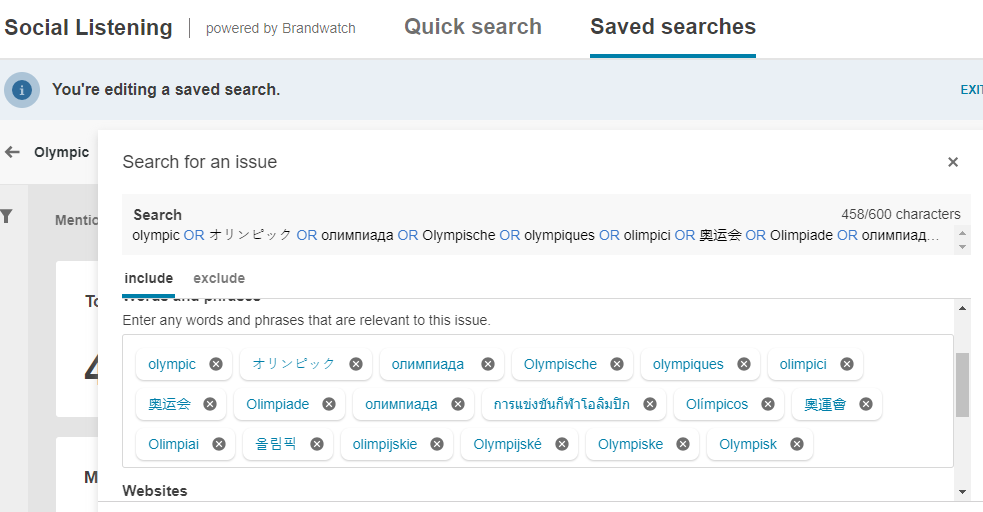The height and width of the screenshot is (512, 983).
Task: Remove the "Olimpiai" keyword chip
Action: [219, 444]
